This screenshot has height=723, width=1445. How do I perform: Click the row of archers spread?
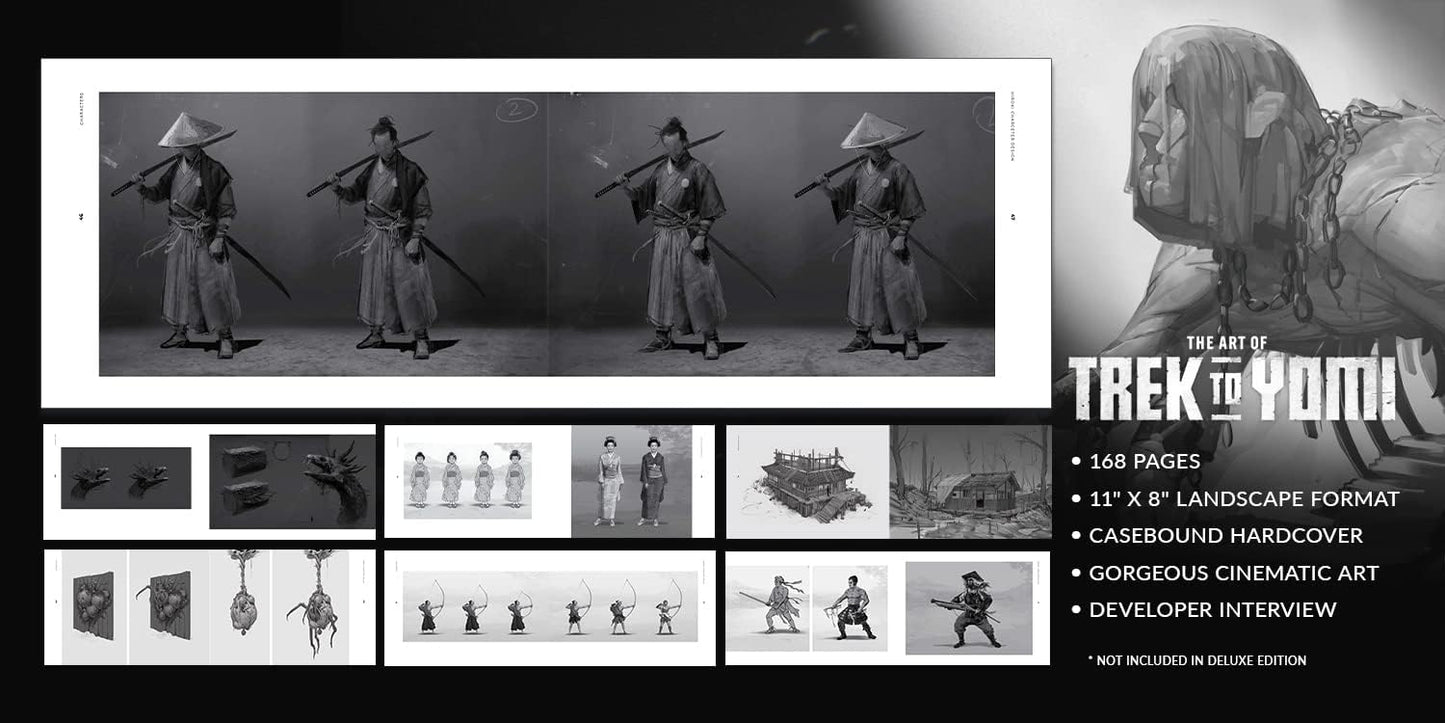549,607
